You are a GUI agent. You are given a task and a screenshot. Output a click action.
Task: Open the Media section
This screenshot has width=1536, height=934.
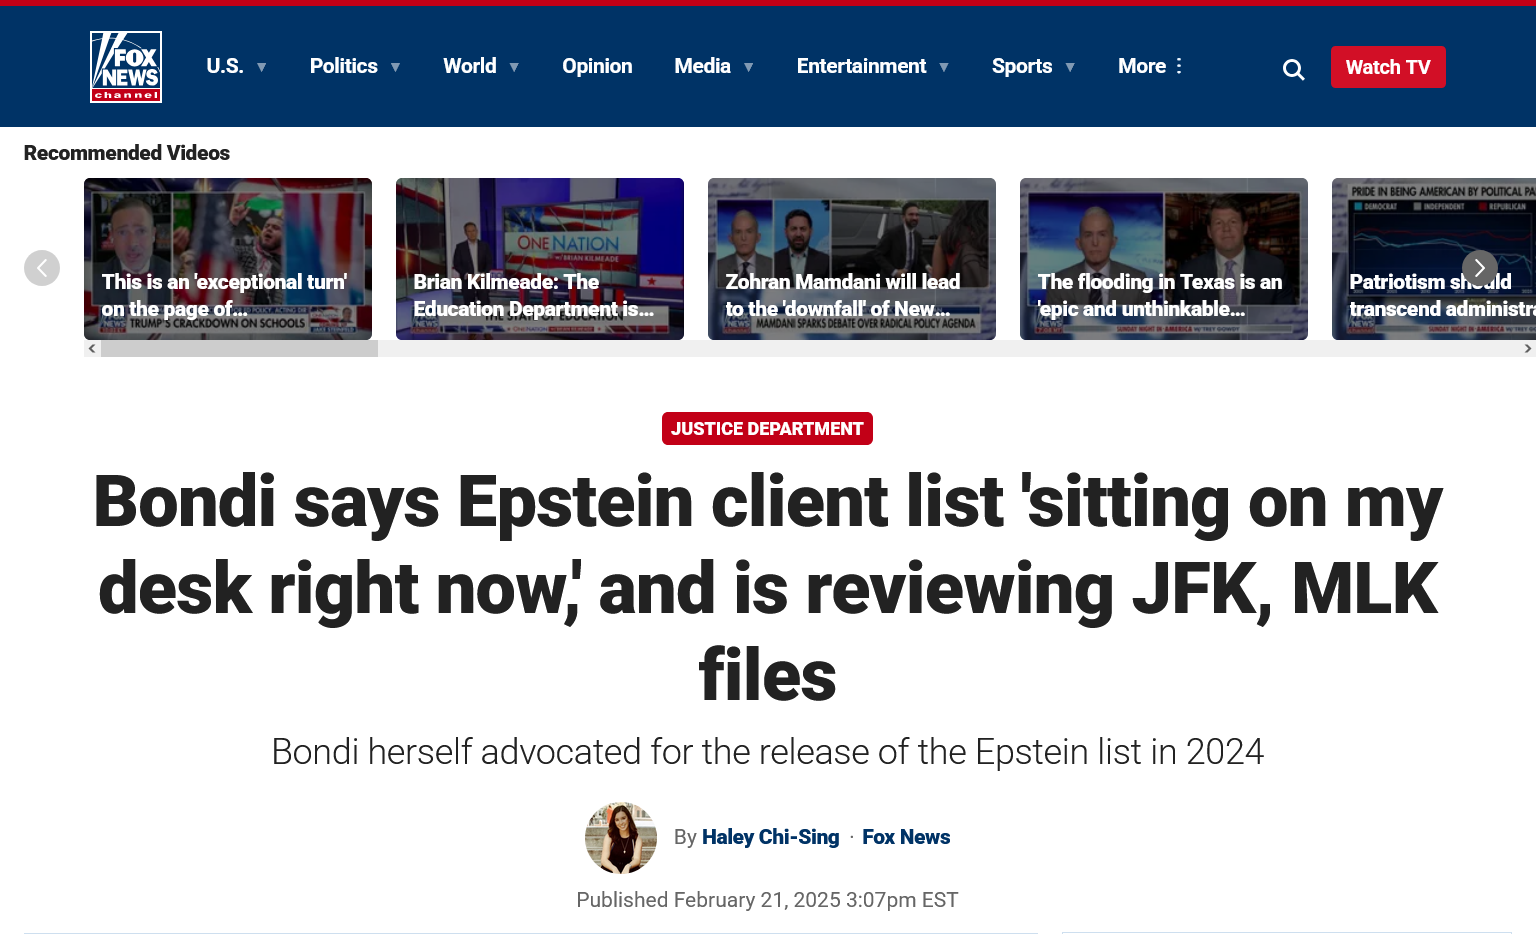[x=702, y=66]
